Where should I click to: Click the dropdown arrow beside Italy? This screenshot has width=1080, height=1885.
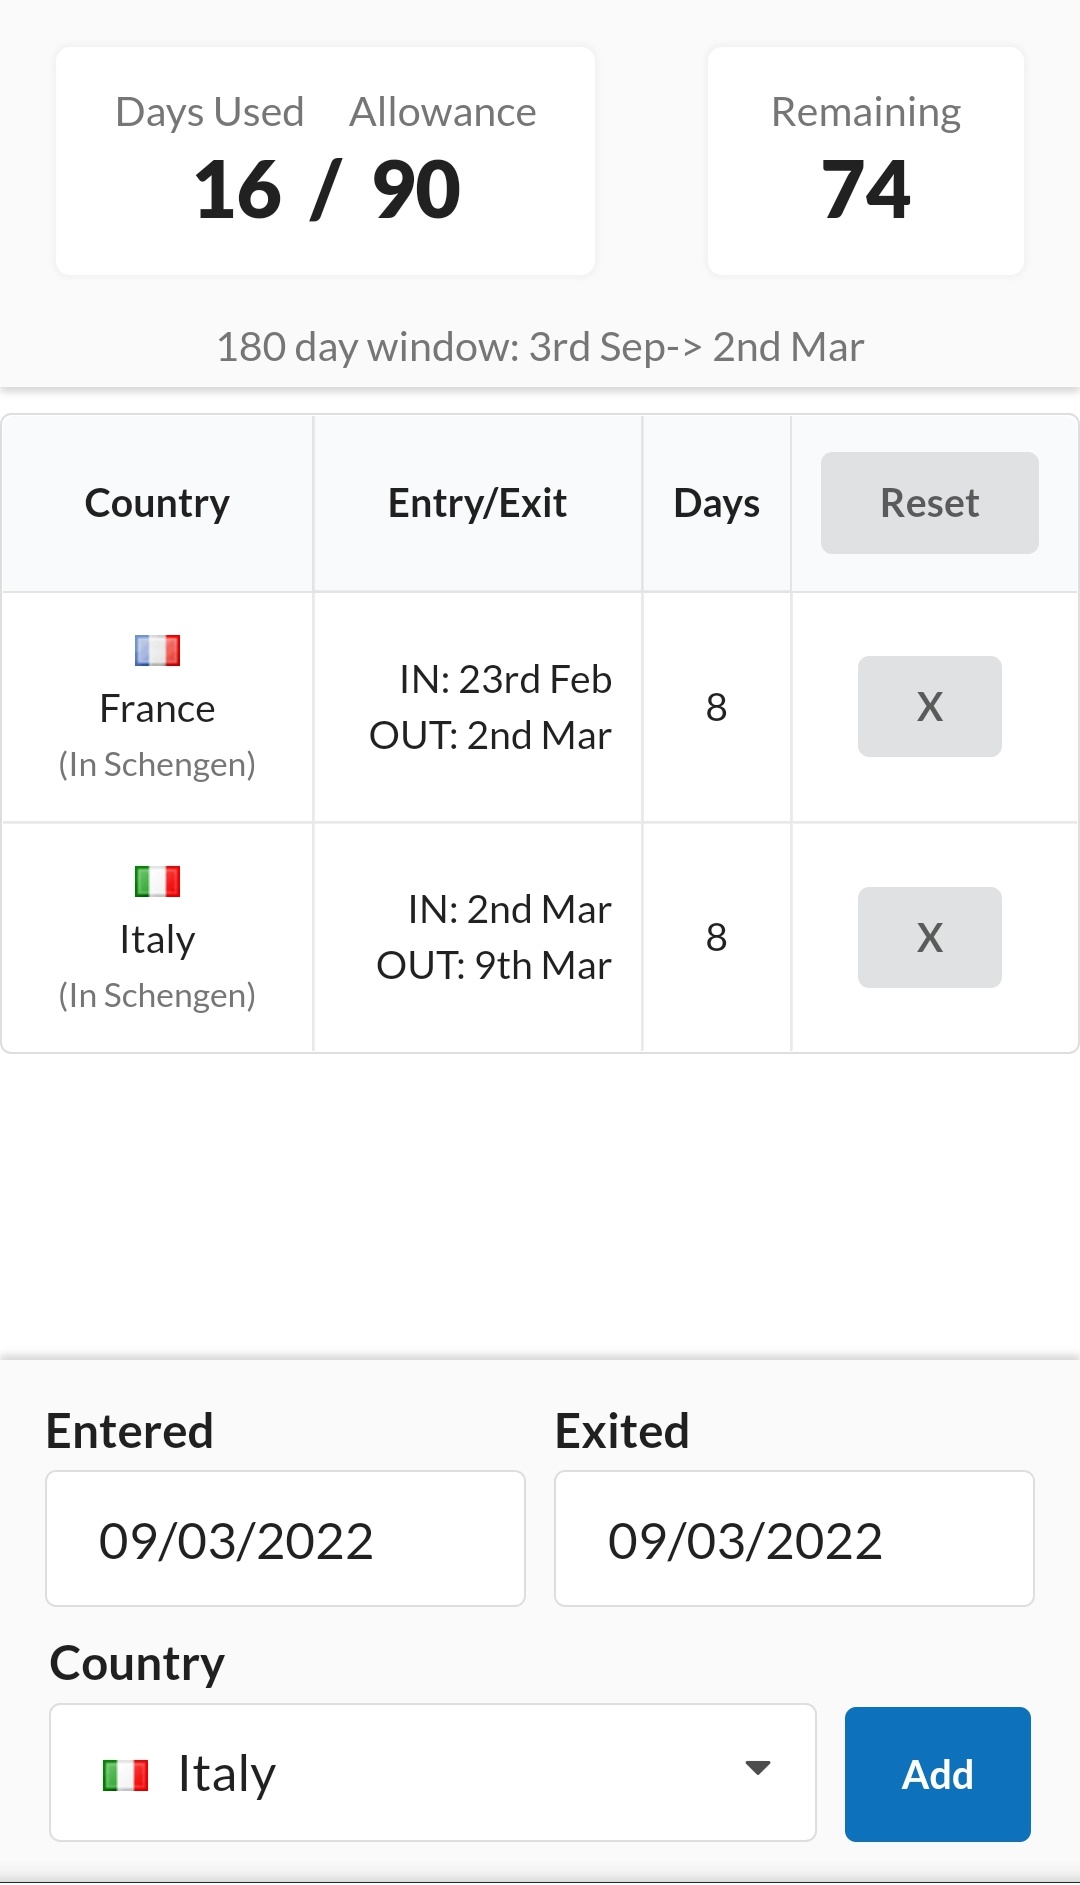pos(758,1768)
